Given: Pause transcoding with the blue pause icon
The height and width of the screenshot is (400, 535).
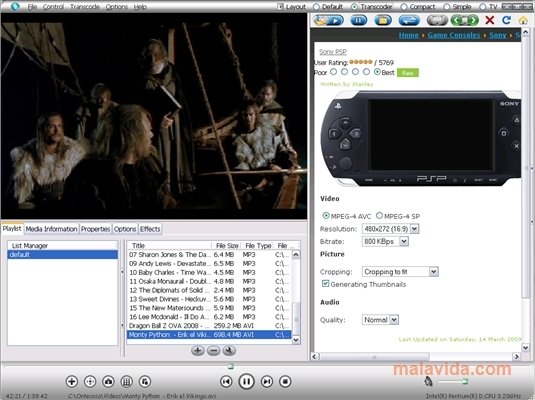Looking at the screenshot, I should (359, 20).
